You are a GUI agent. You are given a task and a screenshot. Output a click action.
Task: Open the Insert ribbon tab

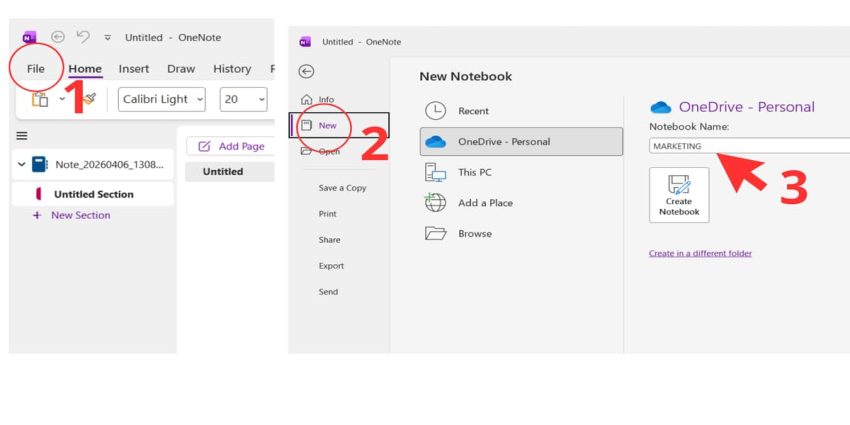click(x=134, y=69)
